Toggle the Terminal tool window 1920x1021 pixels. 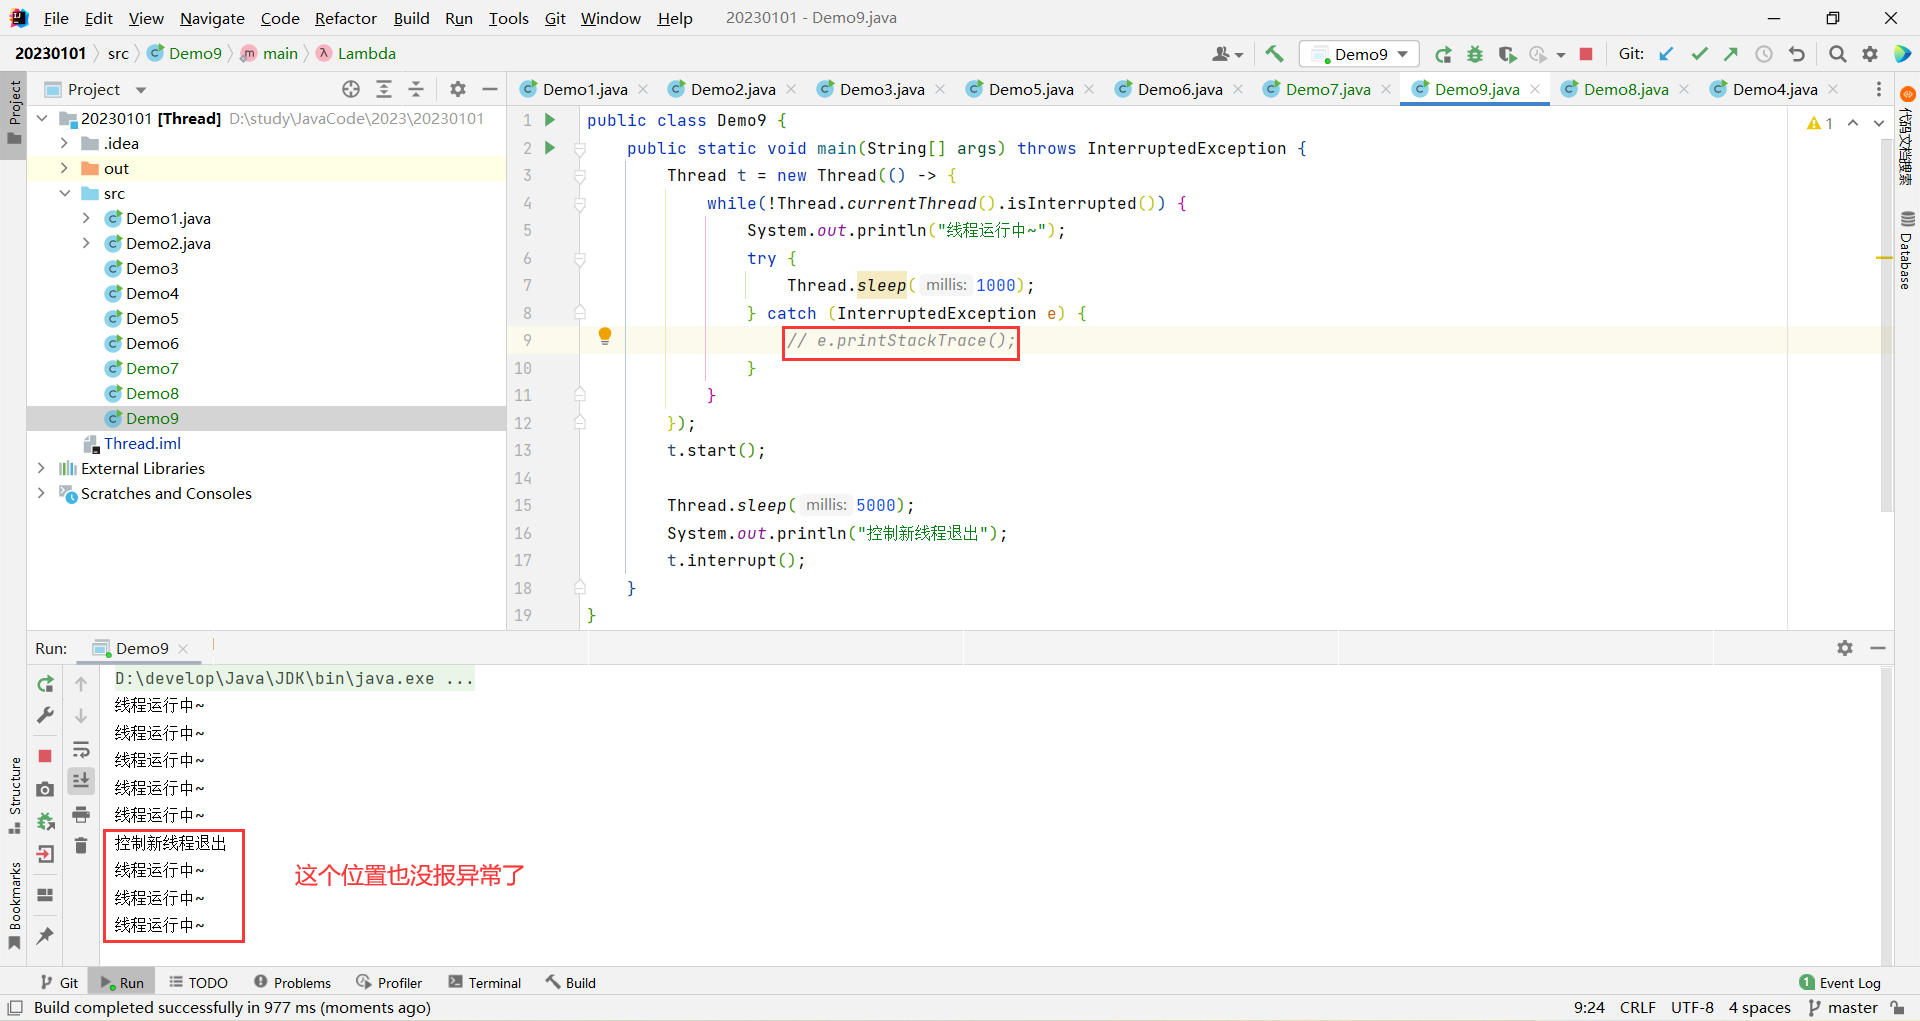coord(484,983)
